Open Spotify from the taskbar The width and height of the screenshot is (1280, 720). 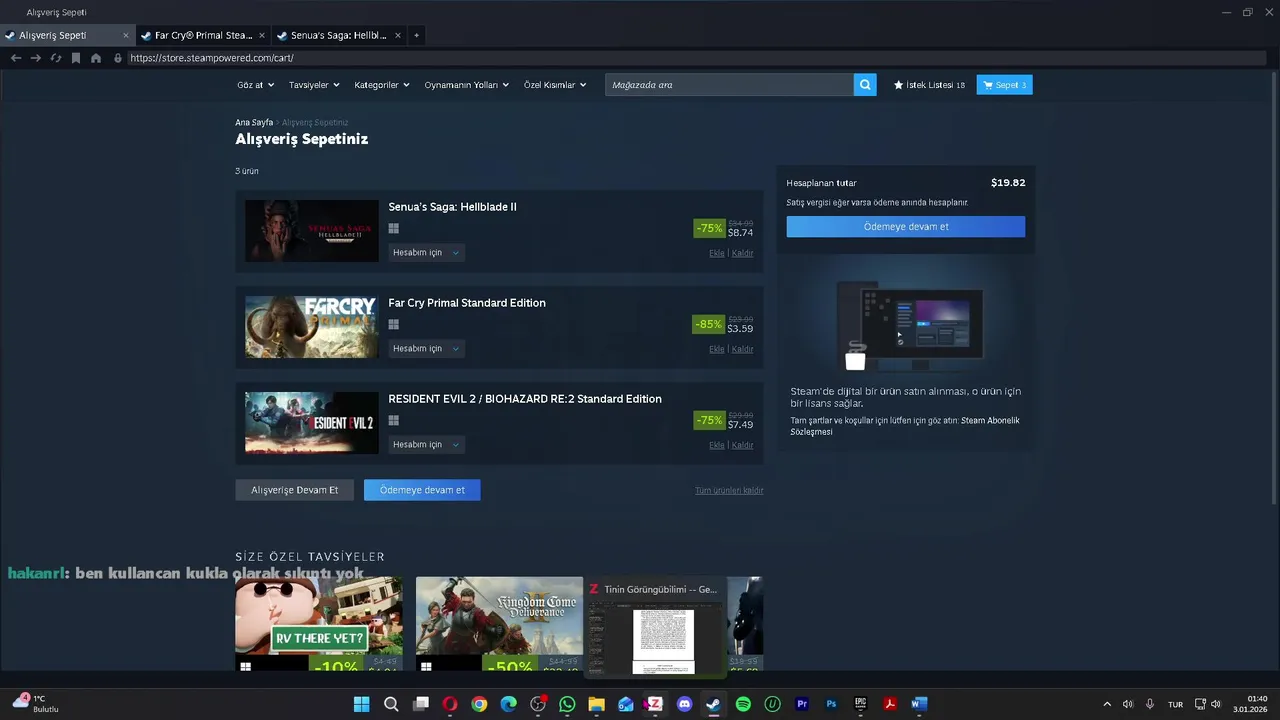coord(743,704)
